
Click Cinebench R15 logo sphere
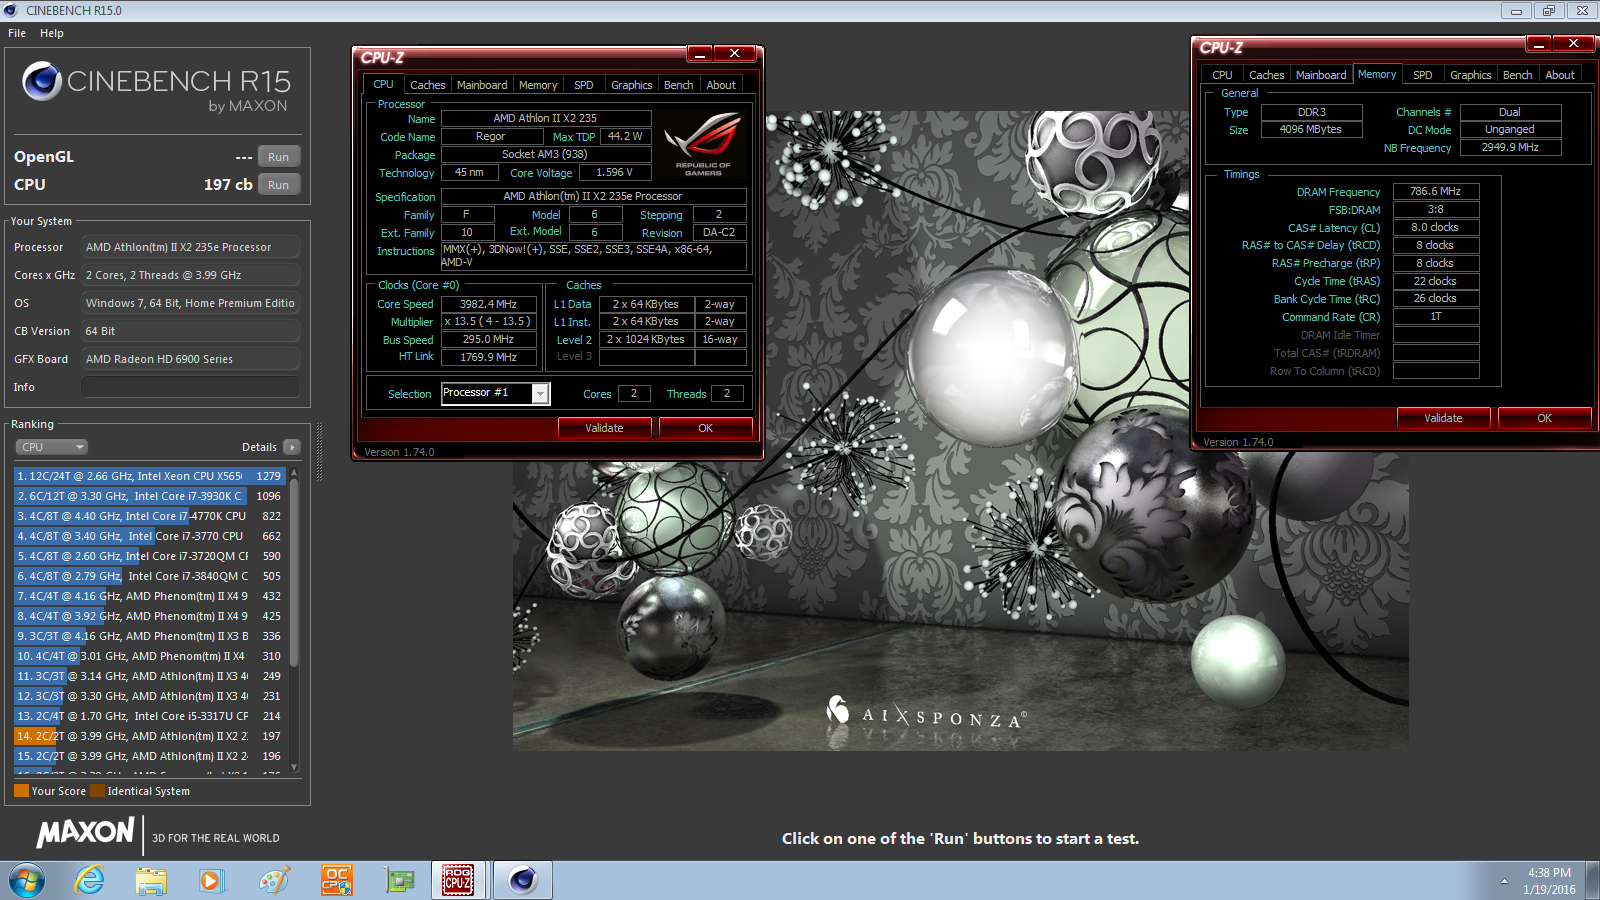42,81
